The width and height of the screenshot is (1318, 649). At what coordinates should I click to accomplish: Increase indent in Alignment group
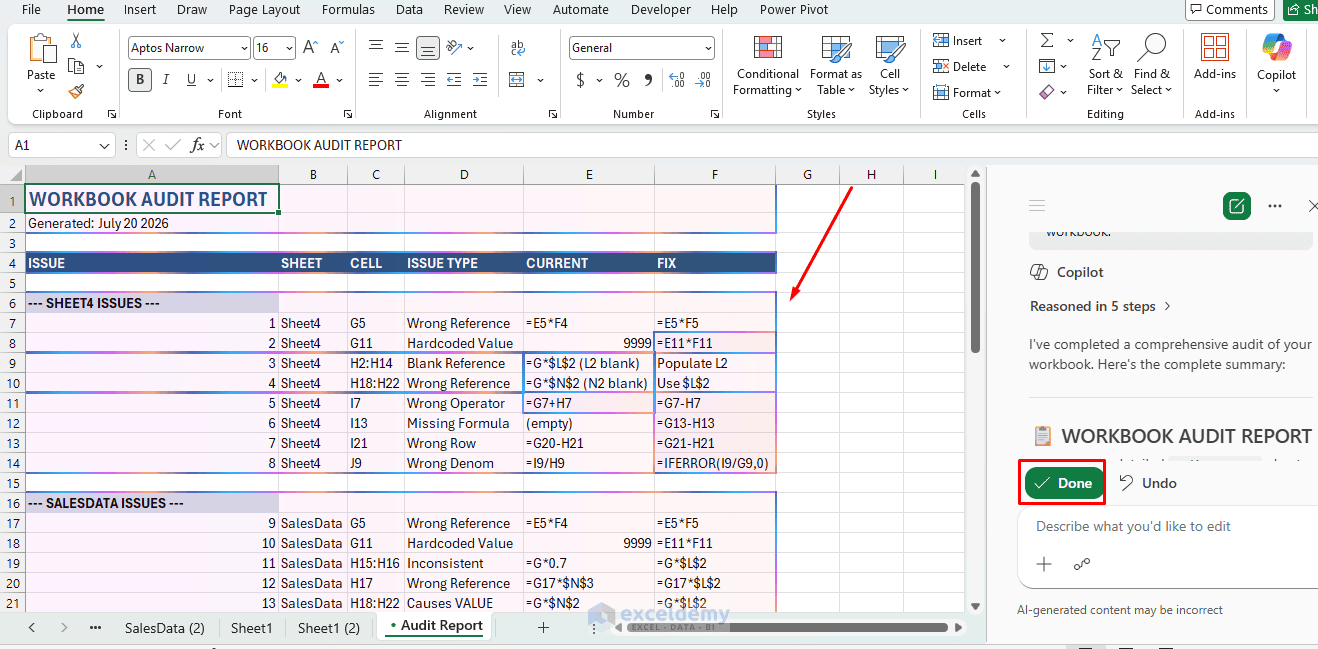pos(482,80)
